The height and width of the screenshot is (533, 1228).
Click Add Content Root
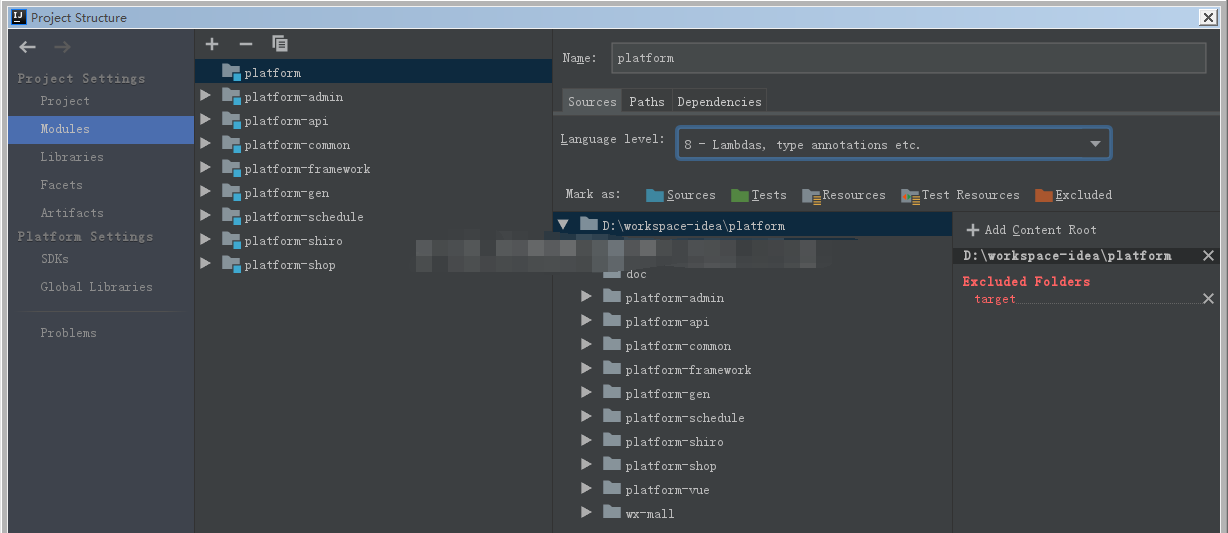coord(1031,230)
